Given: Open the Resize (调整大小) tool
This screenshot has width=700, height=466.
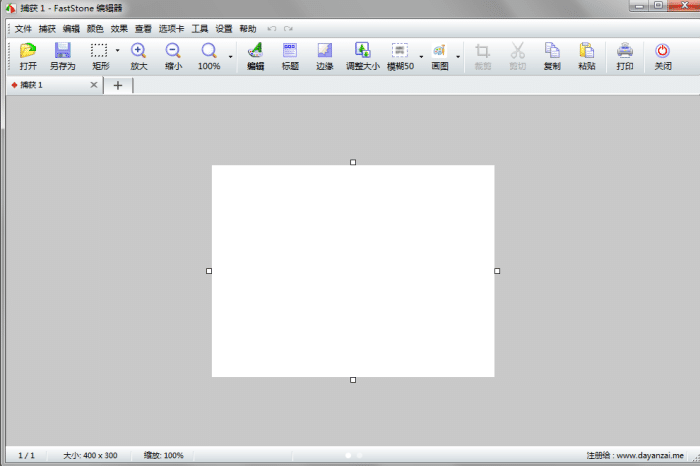Looking at the screenshot, I should pos(362,50).
